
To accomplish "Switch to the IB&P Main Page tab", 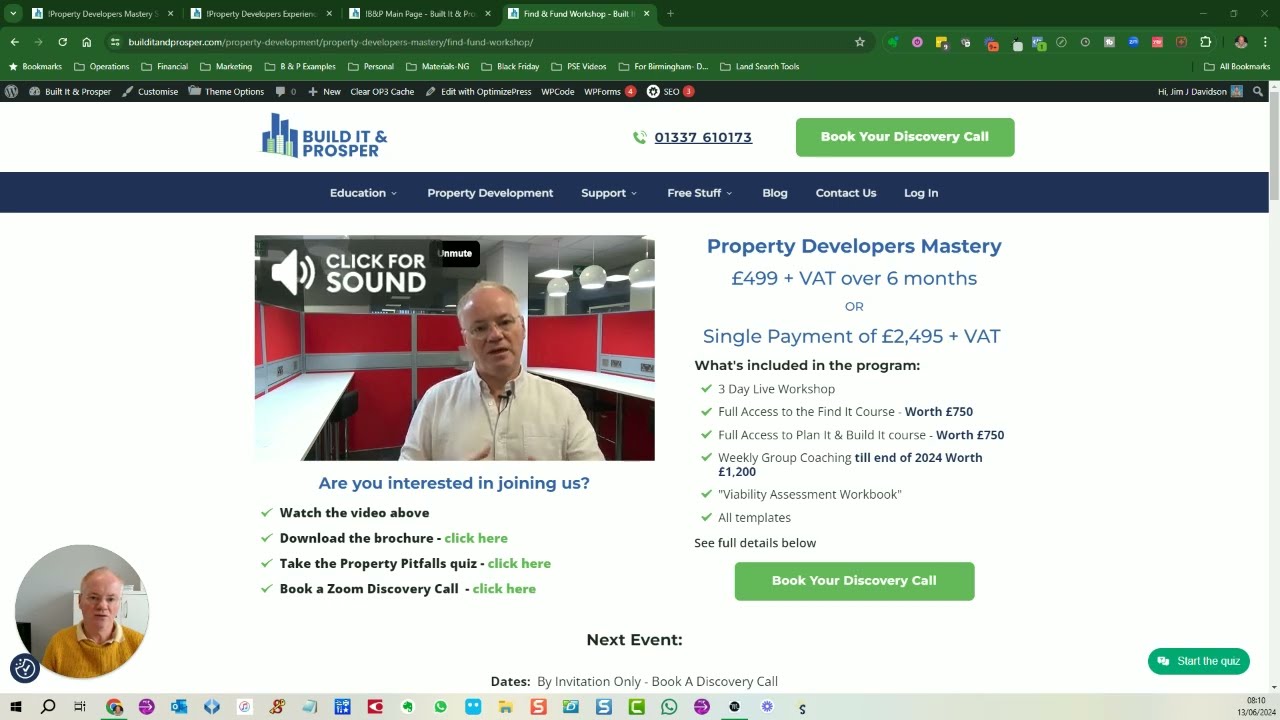I will (x=419, y=14).
